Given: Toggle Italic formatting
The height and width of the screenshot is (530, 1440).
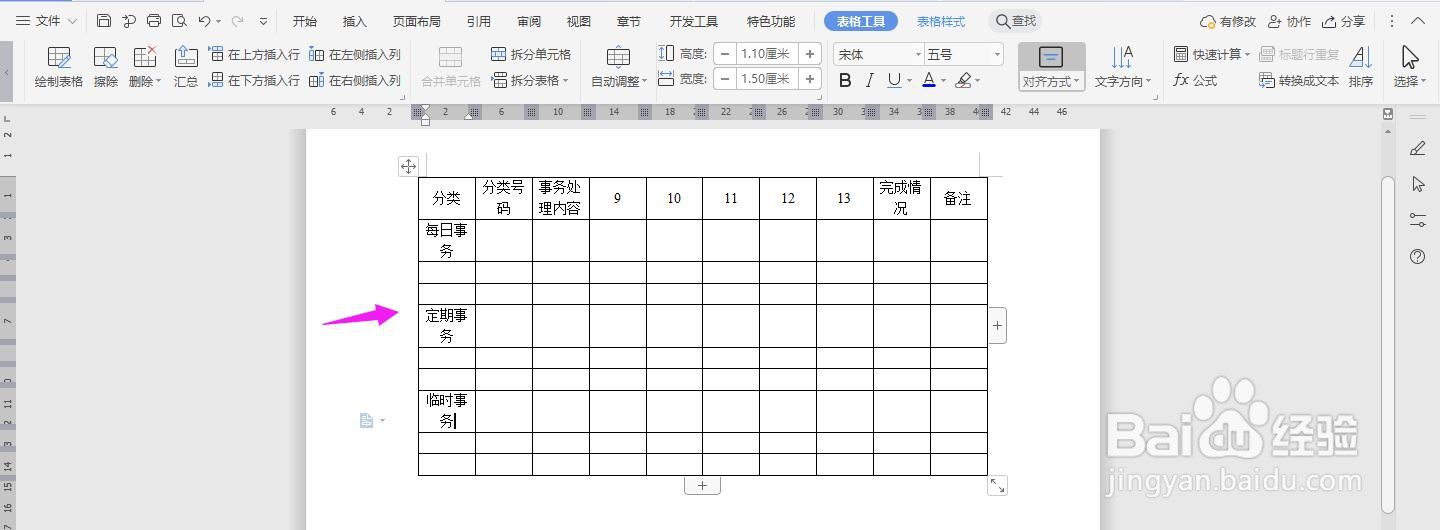Looking at the screenshot, I should pyautogui.click(x=869, y=80).
